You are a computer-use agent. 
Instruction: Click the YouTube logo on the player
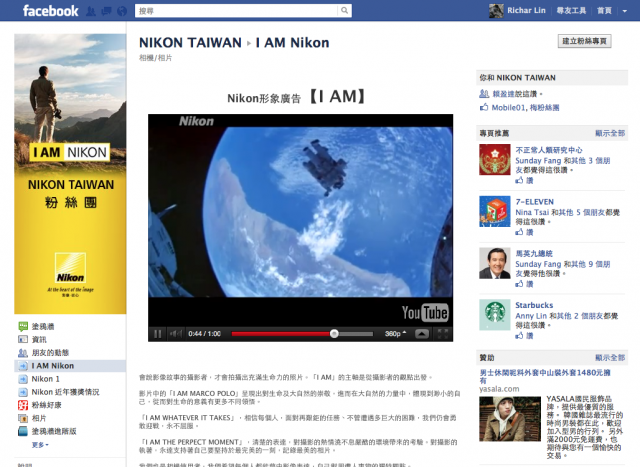(x=425, y=313)
